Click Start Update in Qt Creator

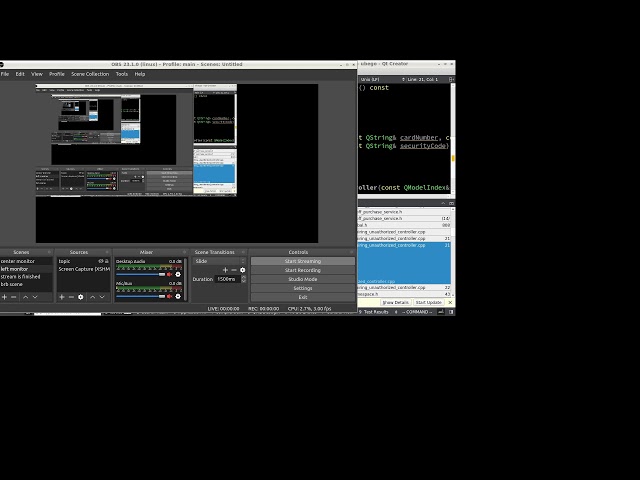[429, 302]
